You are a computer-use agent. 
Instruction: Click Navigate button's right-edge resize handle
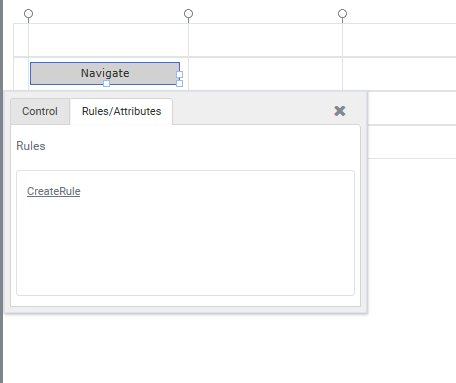coord(179,74)
